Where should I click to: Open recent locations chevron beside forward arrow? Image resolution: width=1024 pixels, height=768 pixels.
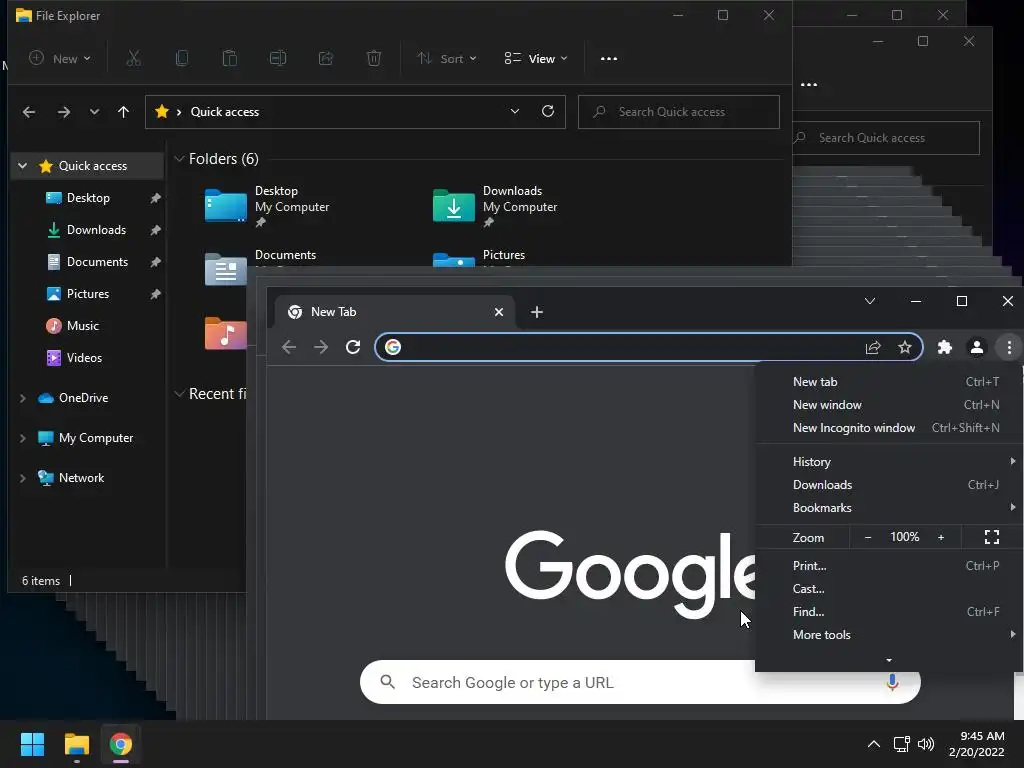pos(94,112)
